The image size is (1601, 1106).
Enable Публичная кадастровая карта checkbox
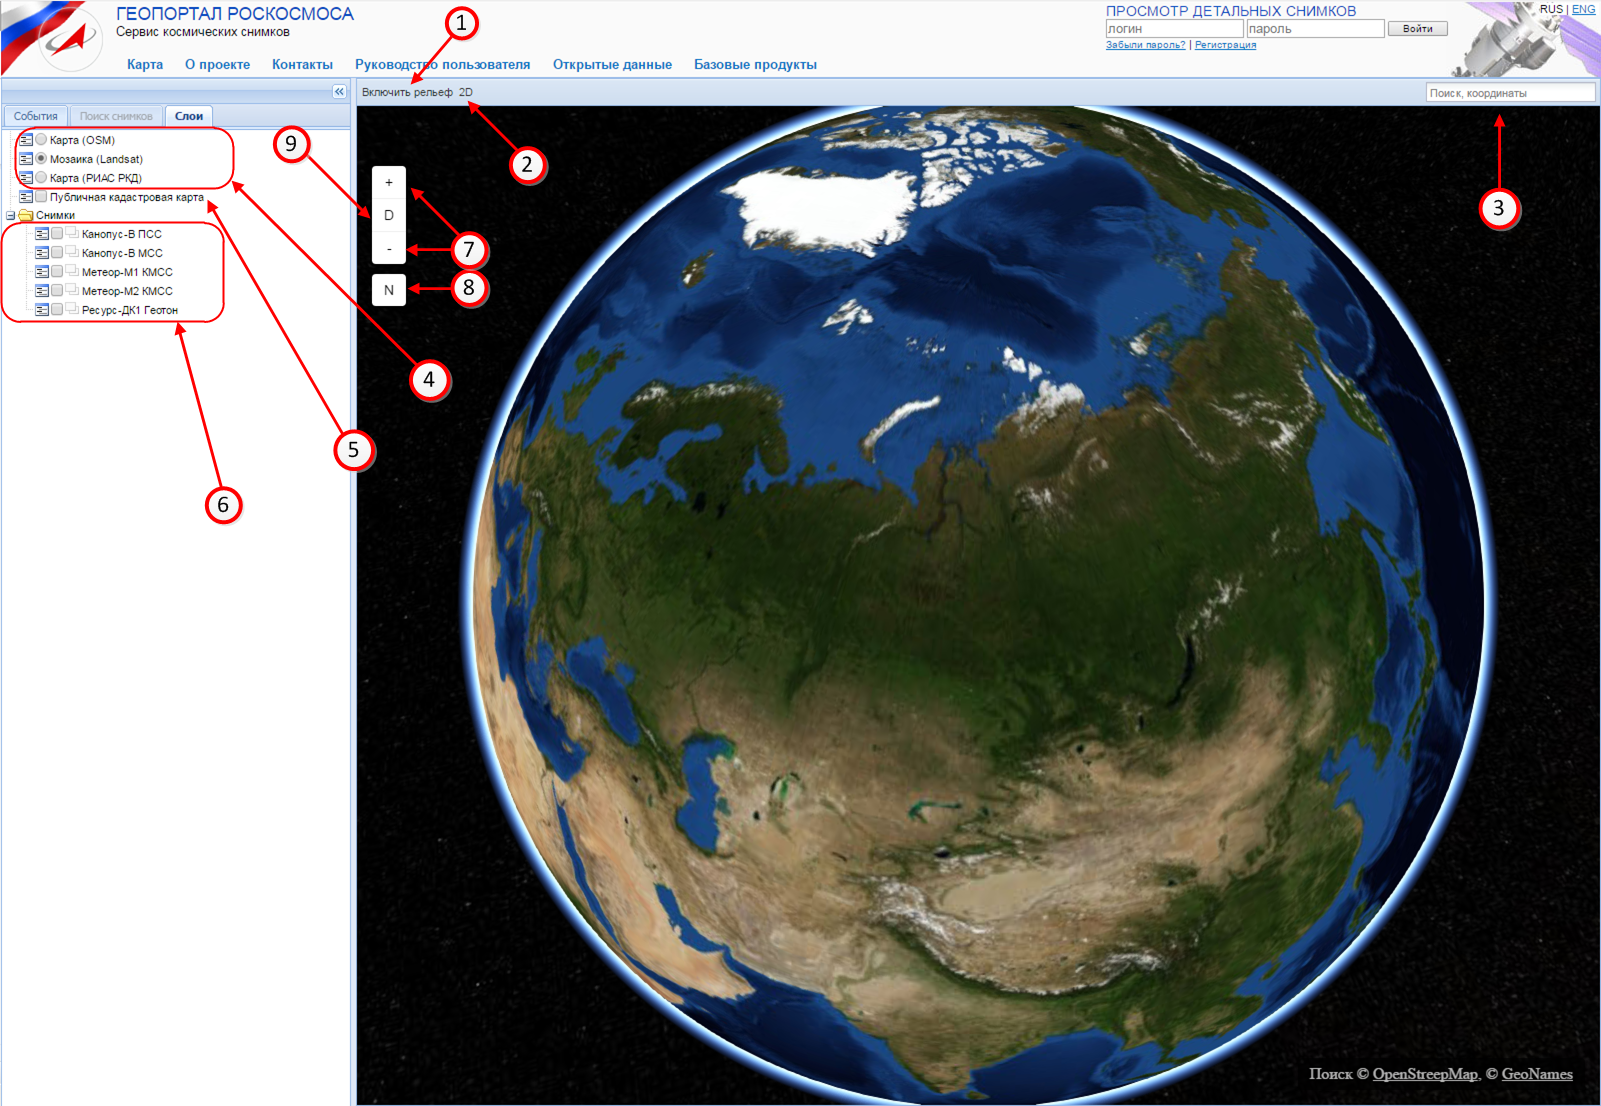pos(41,197)
